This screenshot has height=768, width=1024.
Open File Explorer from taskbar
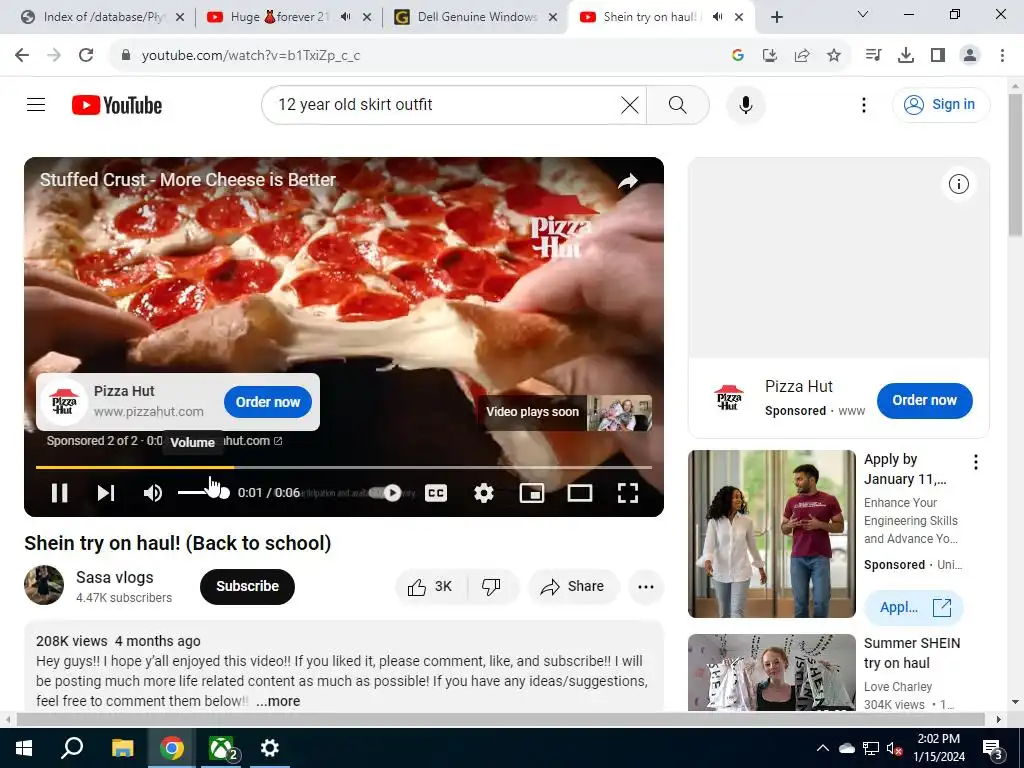click(x=122, y=748)
